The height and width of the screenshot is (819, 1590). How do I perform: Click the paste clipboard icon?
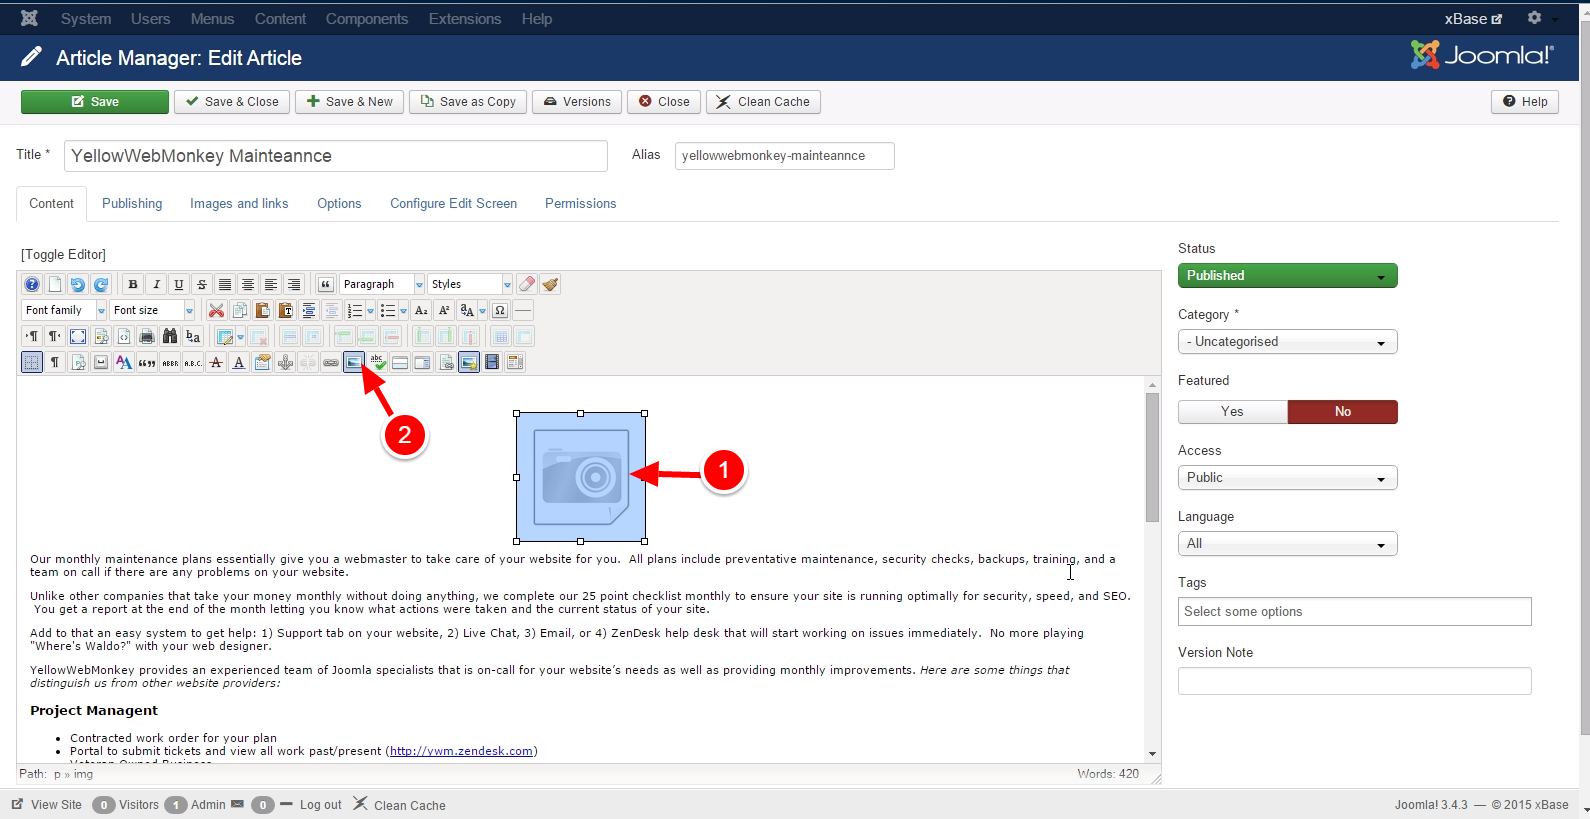[262, 310]
